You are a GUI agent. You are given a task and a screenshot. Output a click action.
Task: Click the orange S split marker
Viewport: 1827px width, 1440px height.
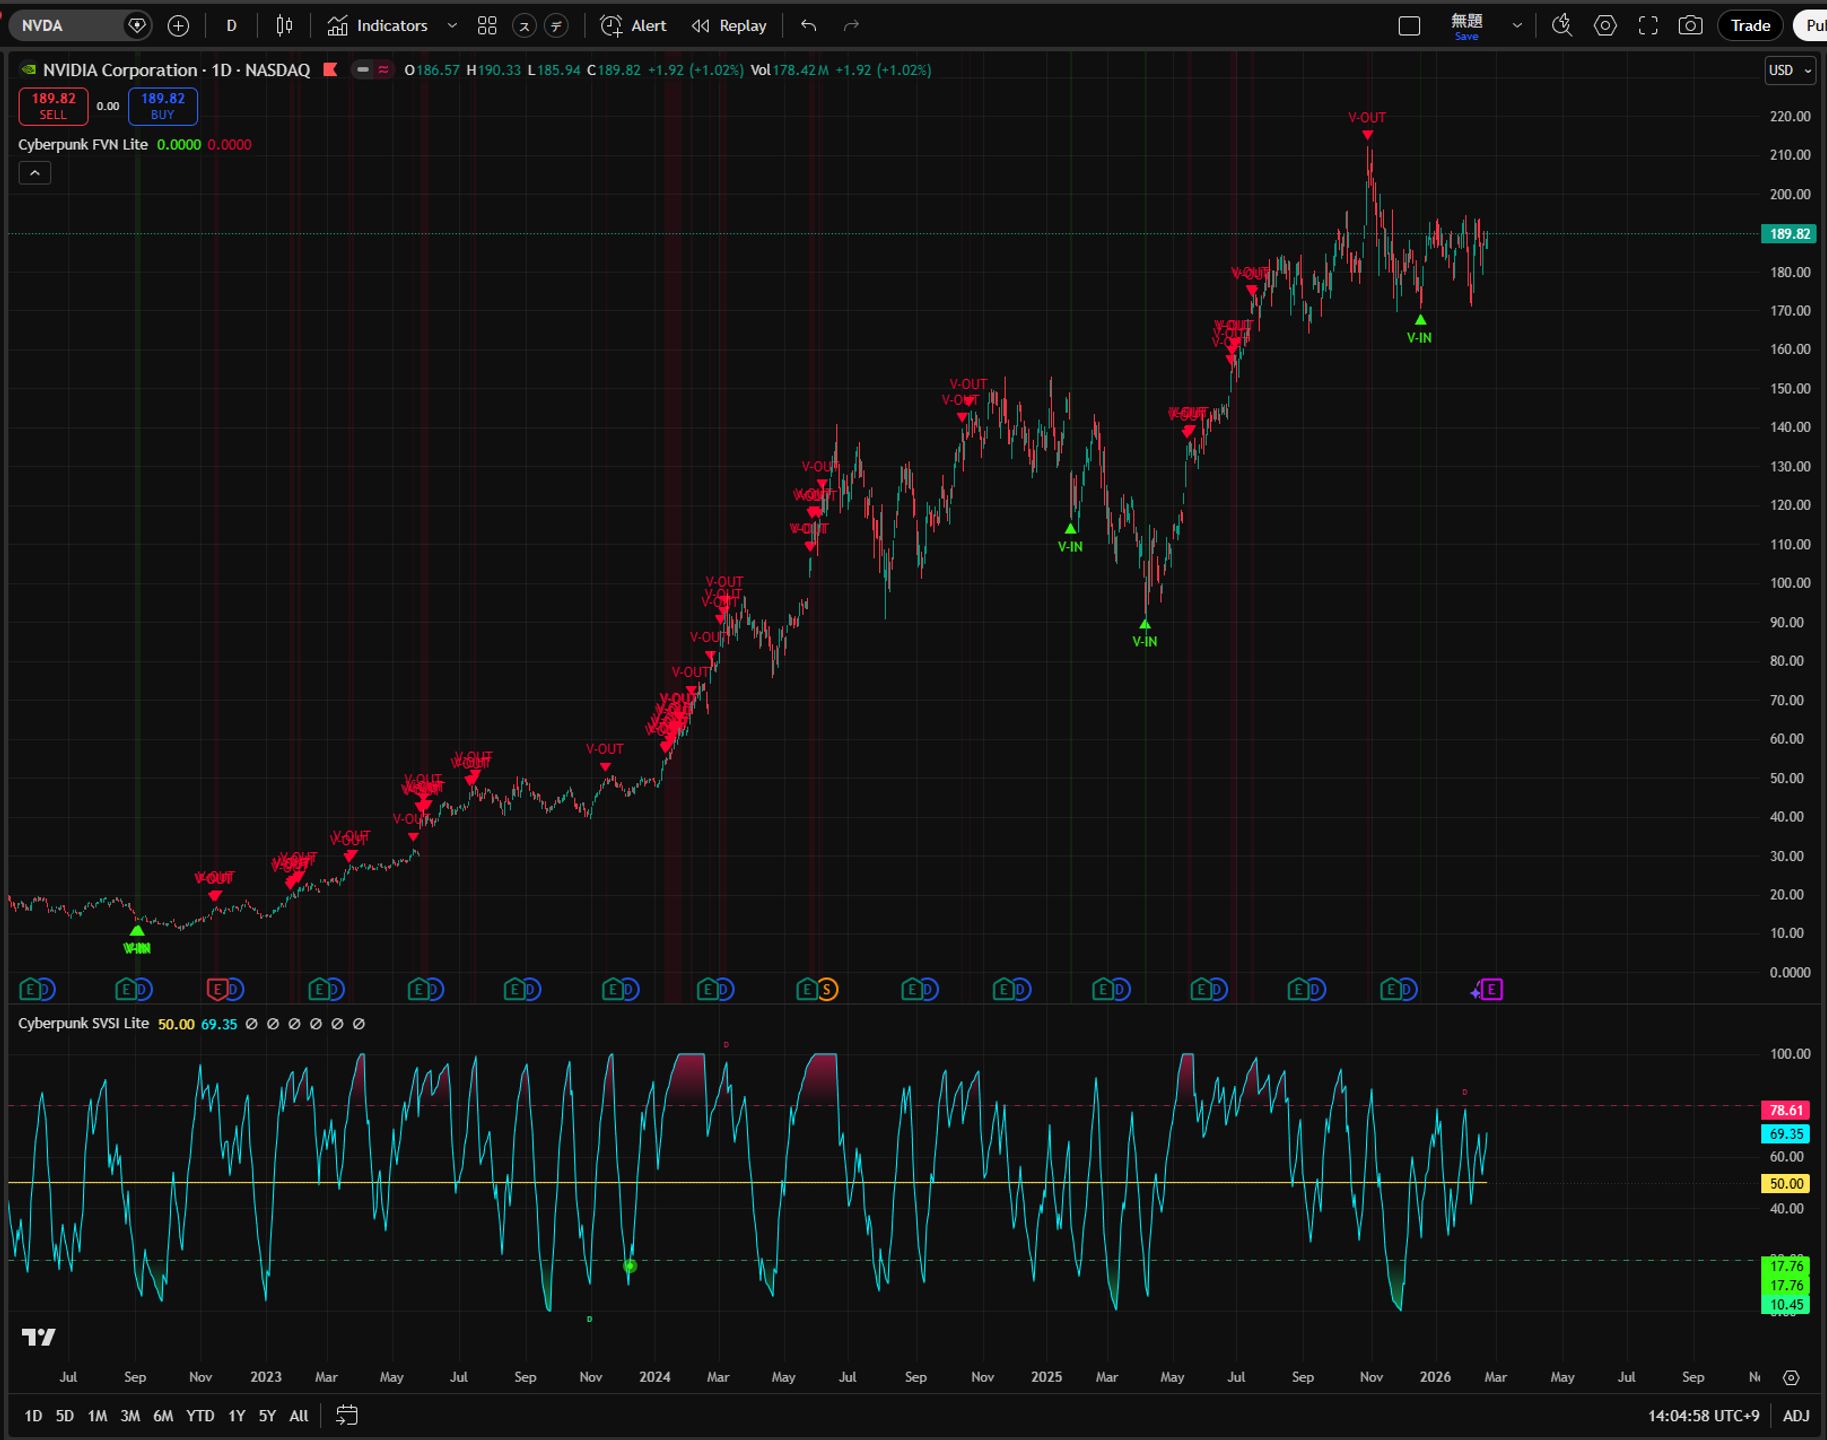(827, 990)
